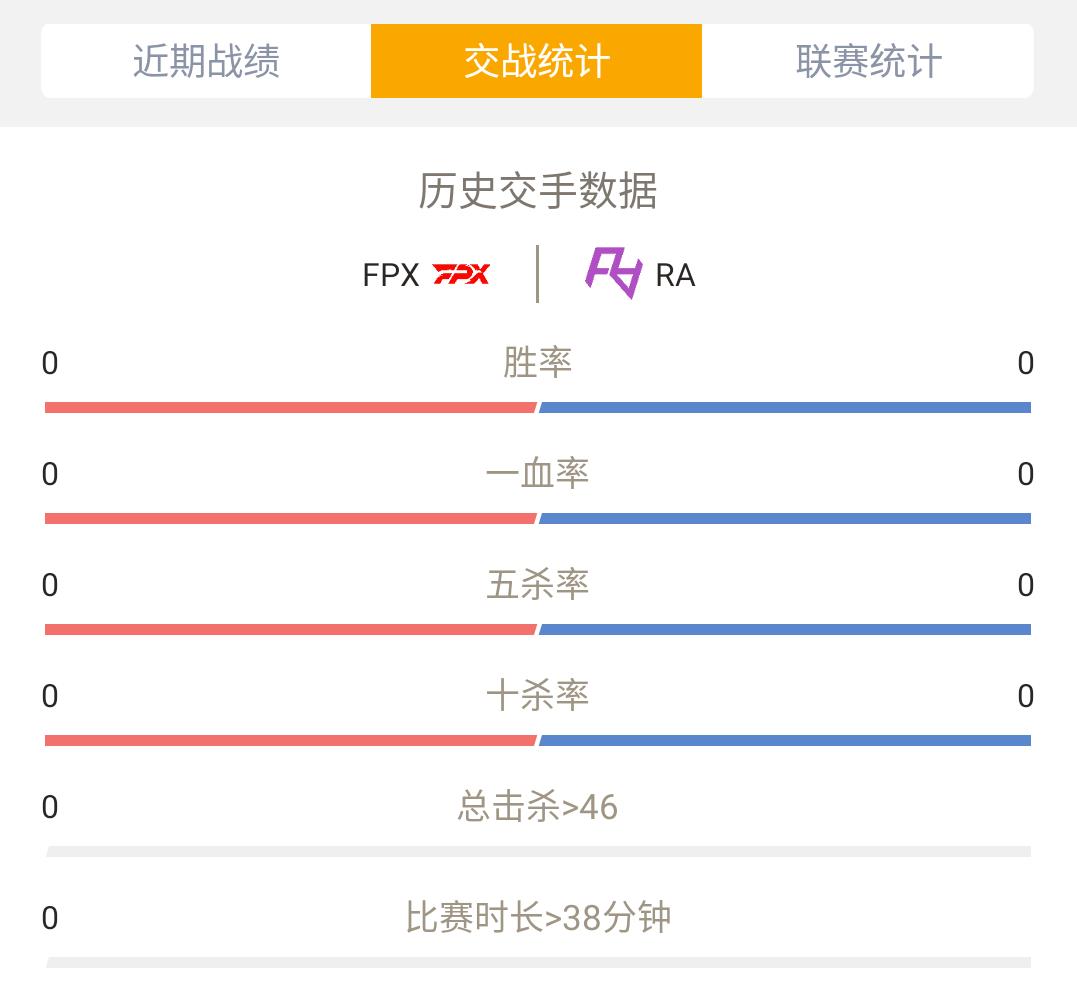Open the 联赛统计 tab

click(x=868, y=61)
